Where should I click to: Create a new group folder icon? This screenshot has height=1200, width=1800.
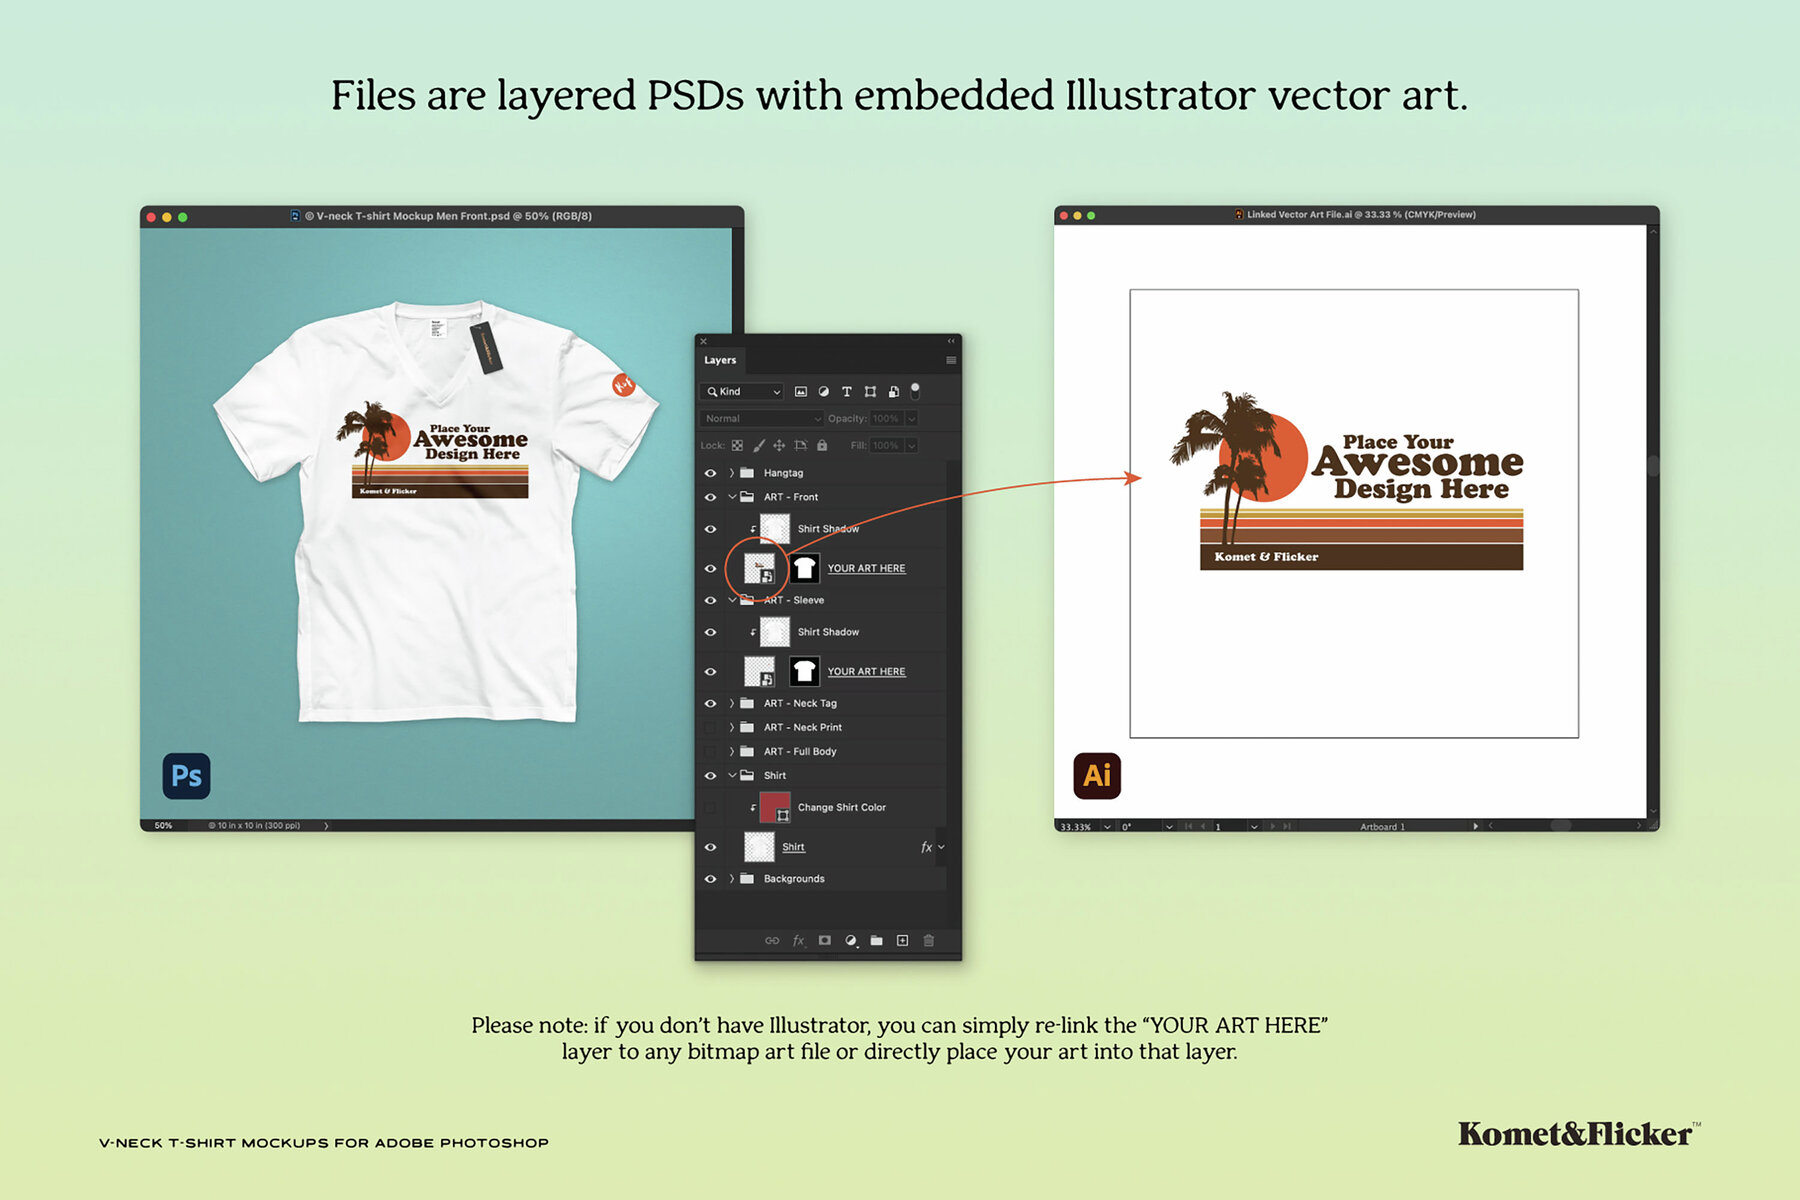[876, 941]
